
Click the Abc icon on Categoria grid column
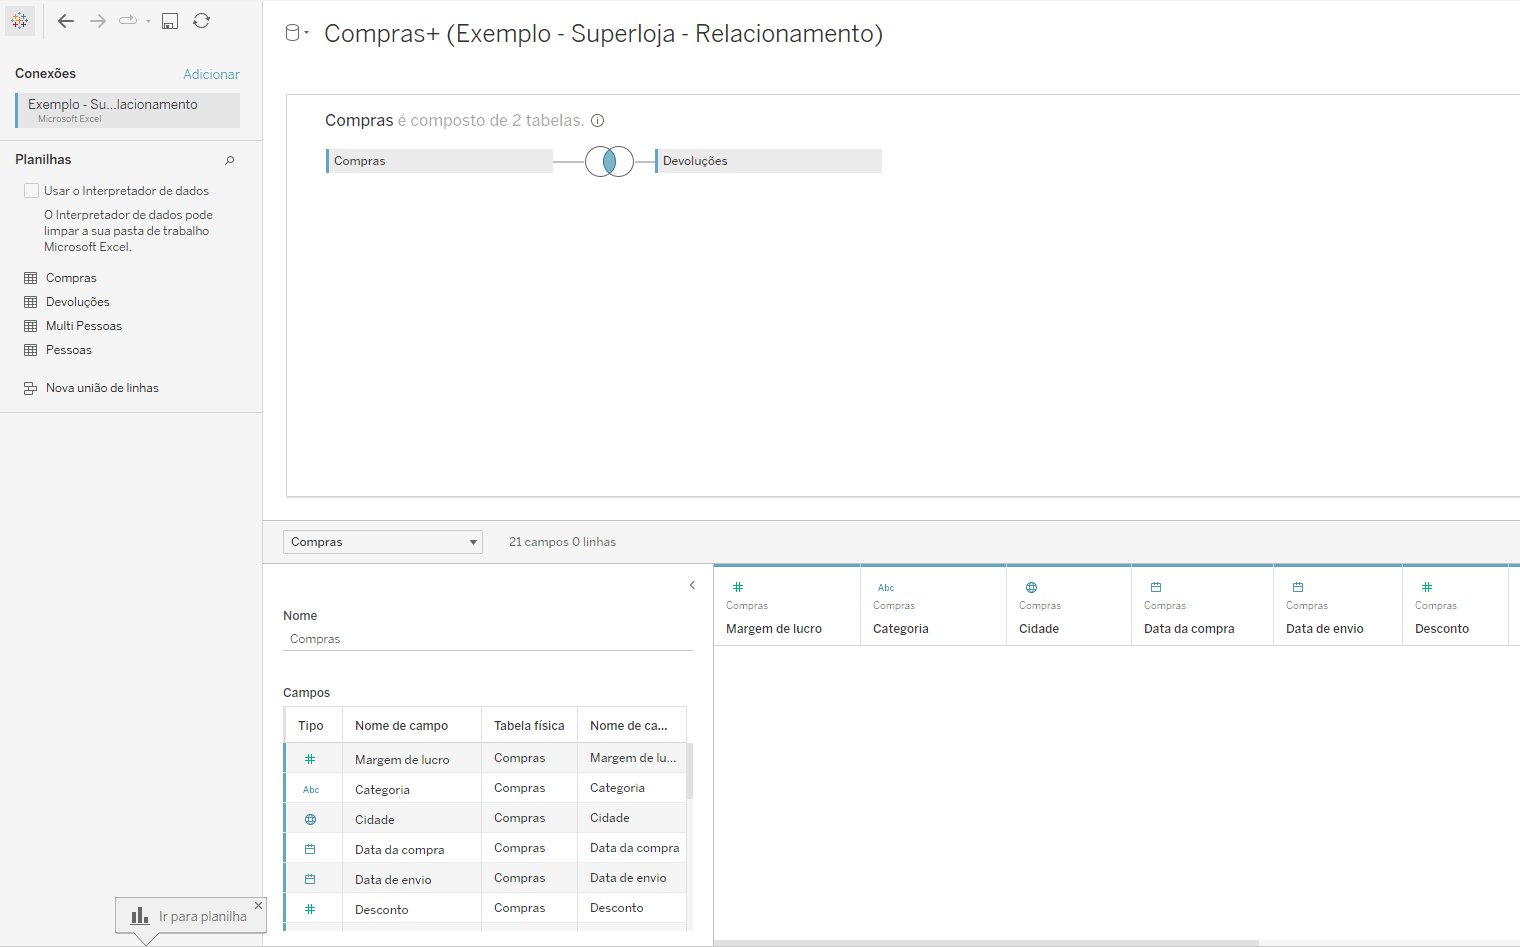coord(886,587)
